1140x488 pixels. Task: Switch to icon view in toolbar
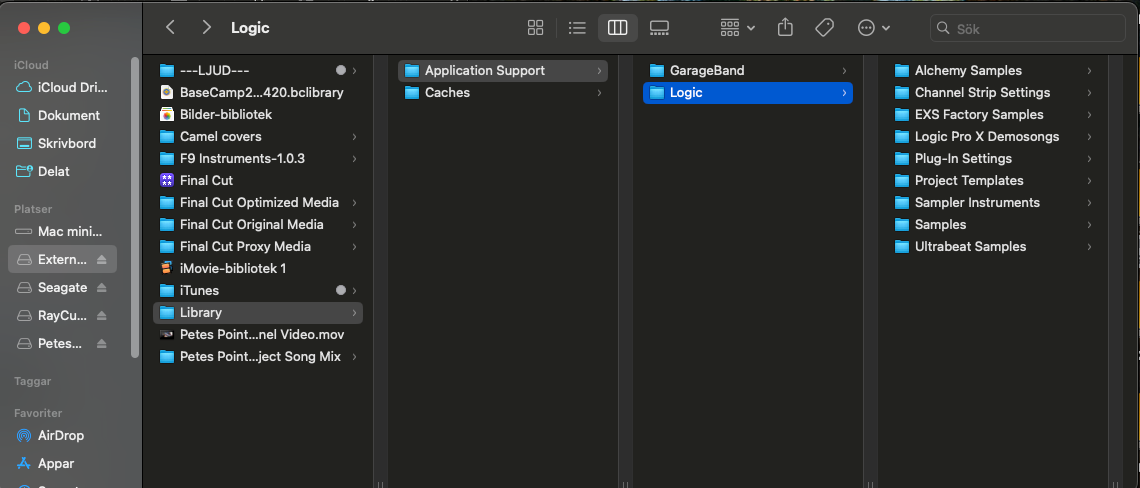(x=535, y=28)
